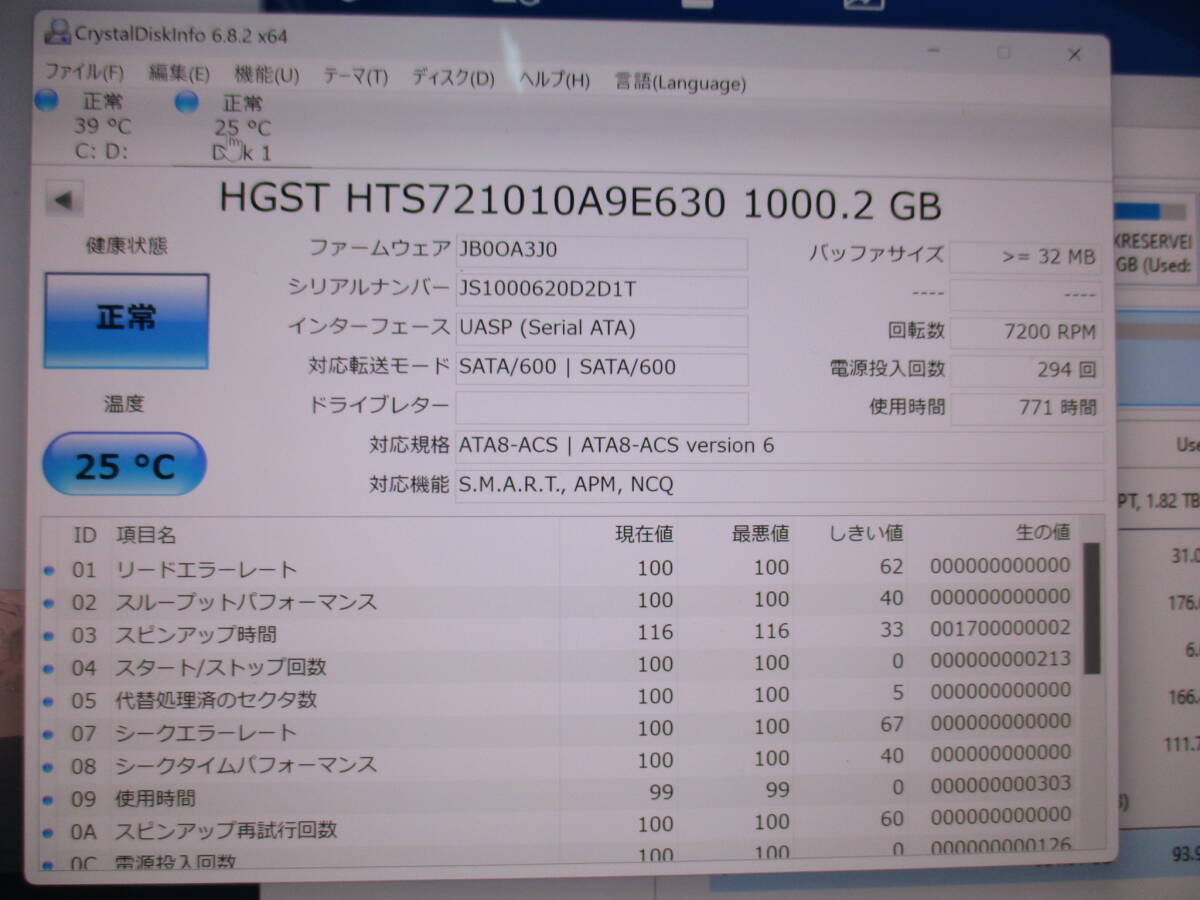Click the buffer size value >= 32 MB
Image resolution: width=1200 pixels, height=900 pixels.
click(1025, 256)
